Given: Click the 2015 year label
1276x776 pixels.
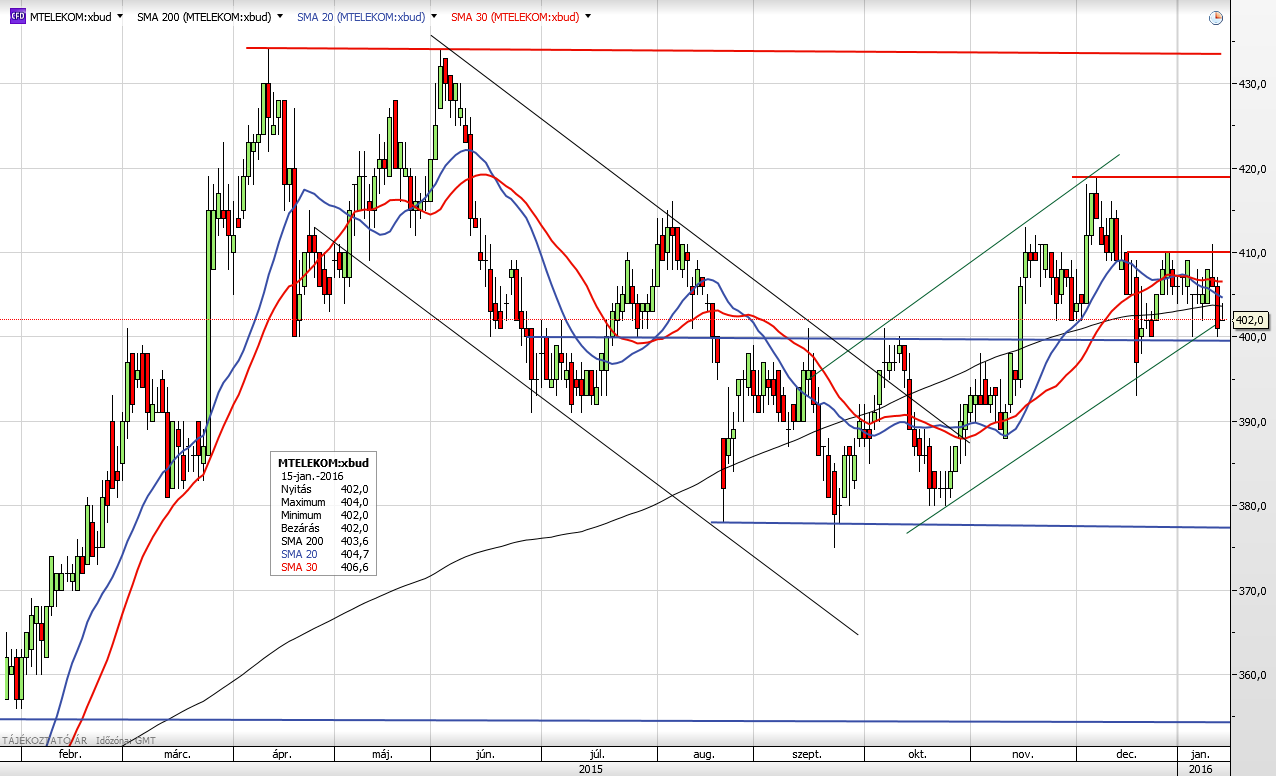Looking at the screenshot, I should pyautogui.click(x=591, y=769).
